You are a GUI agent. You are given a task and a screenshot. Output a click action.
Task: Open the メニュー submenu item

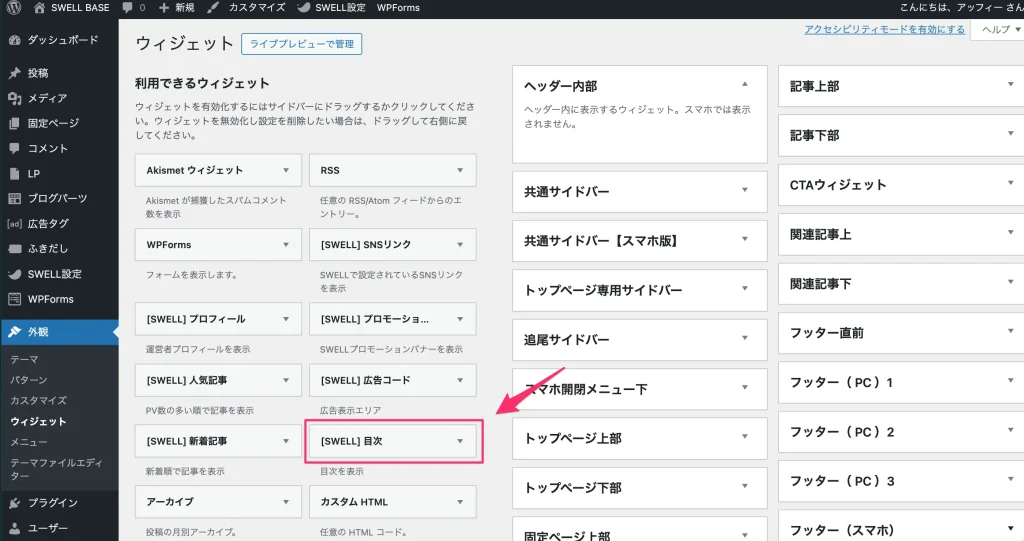(x=29, y=442)
